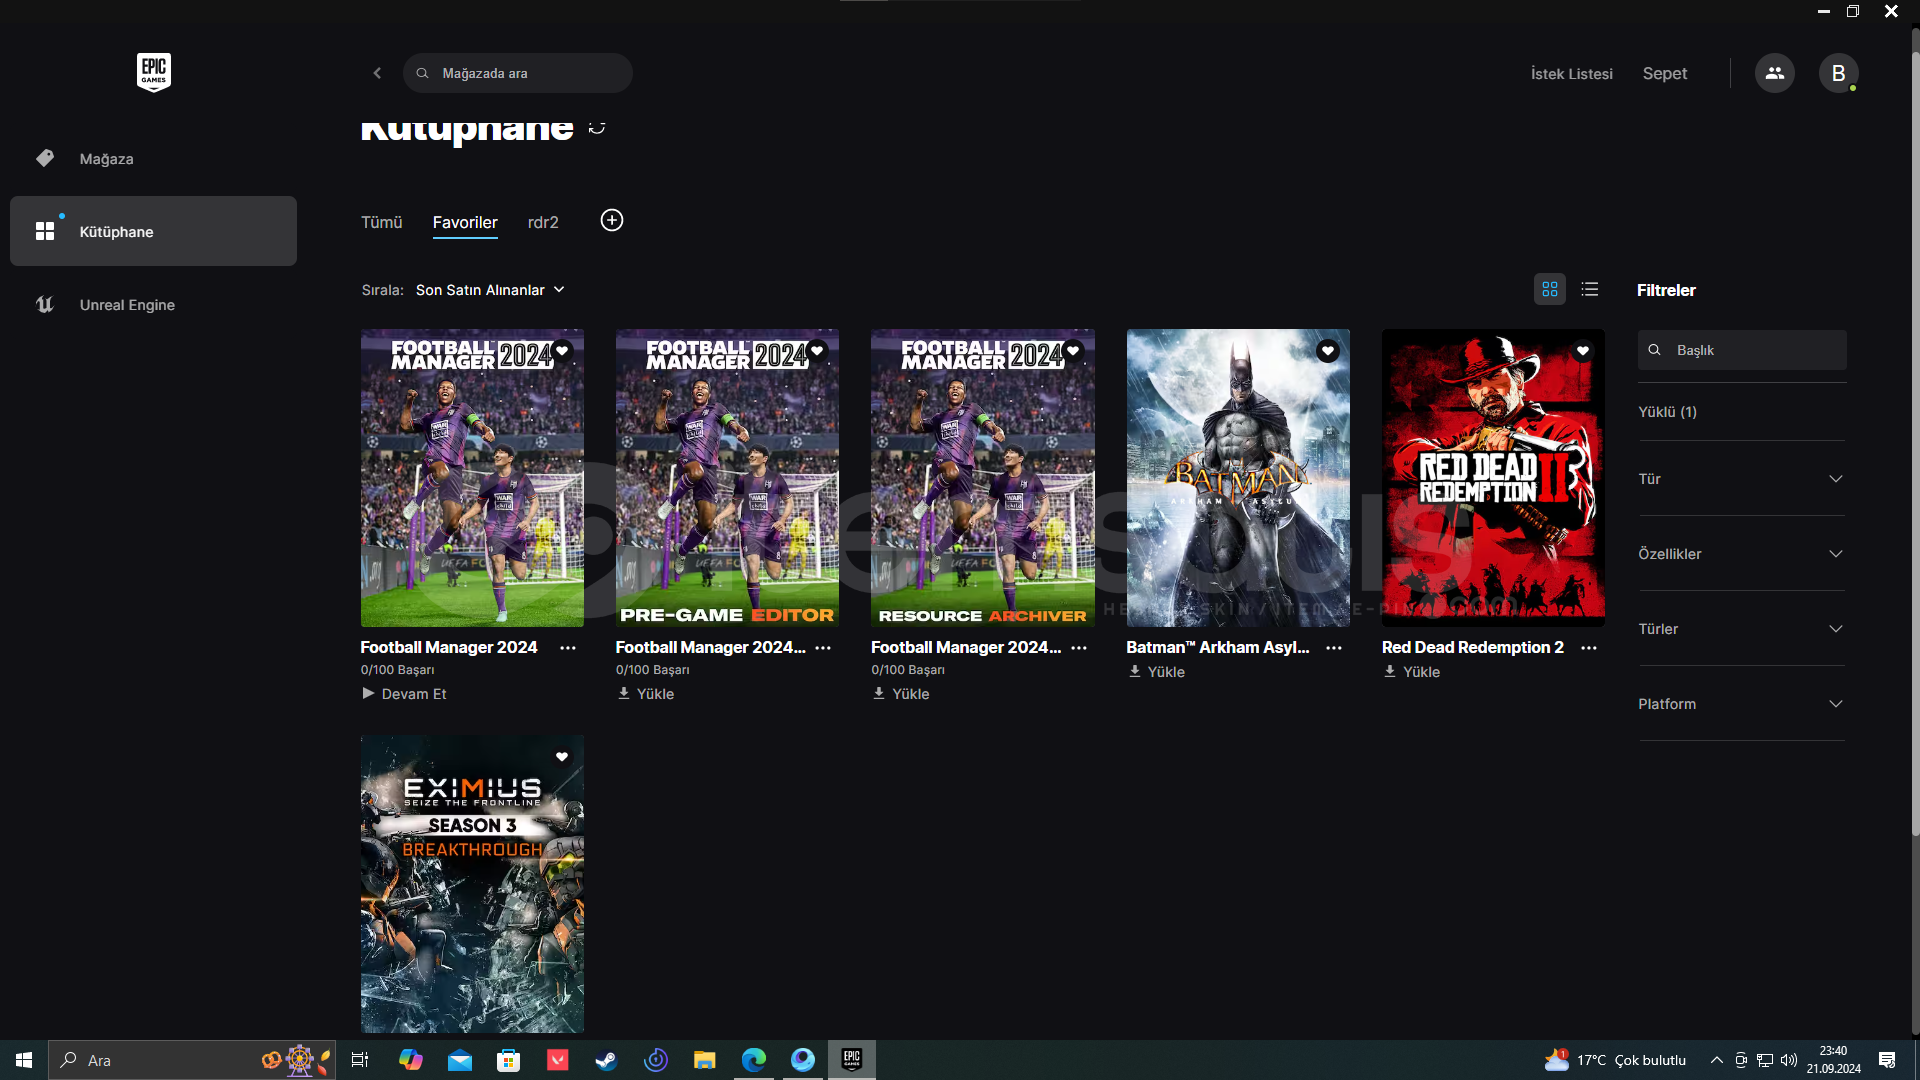The height and width of the screenshot is (1080, 1920).
Task: Open three-dot menu for Batman Arkham Asylum
Action: tap(1334, 648)
